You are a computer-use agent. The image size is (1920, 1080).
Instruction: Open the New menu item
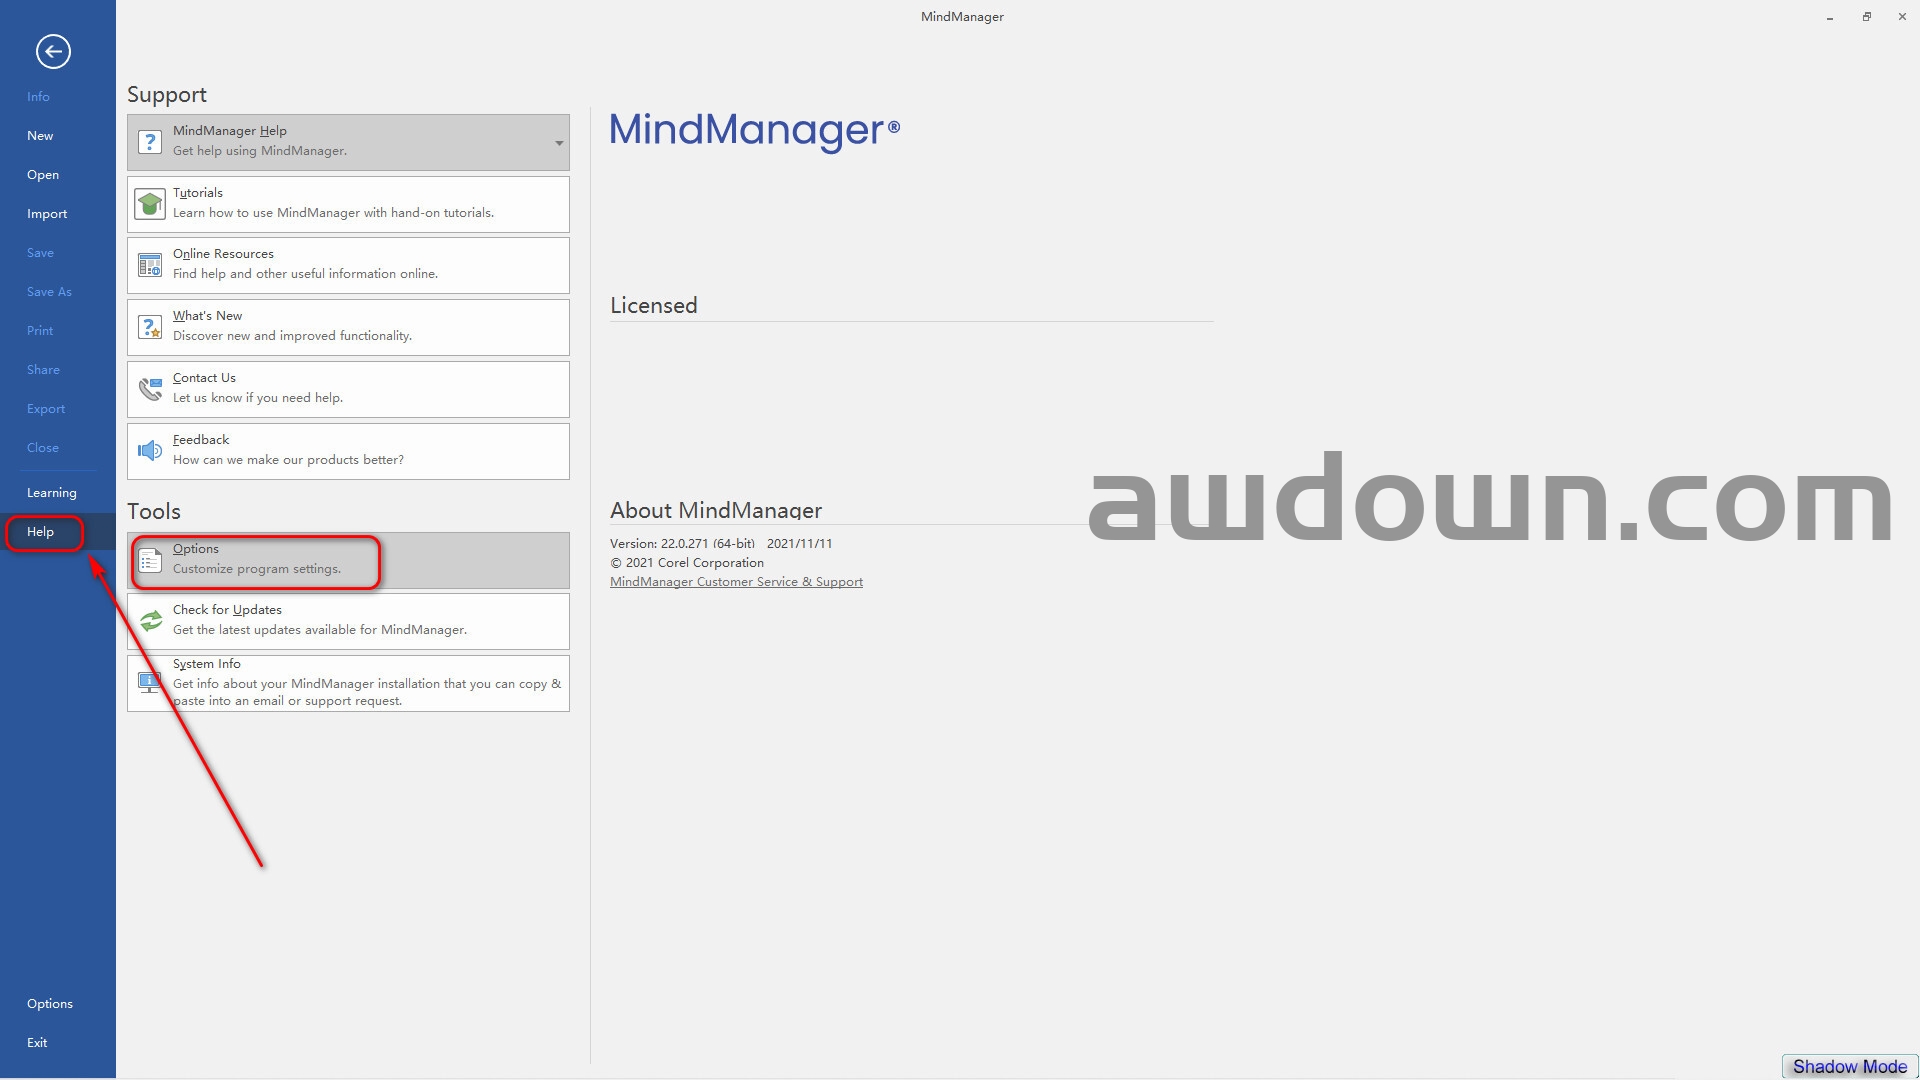tap(40, 136)
